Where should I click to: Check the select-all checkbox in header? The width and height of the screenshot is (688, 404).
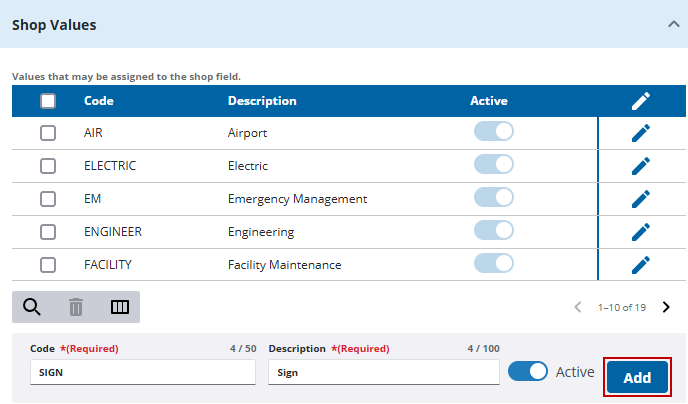point(48,101)
